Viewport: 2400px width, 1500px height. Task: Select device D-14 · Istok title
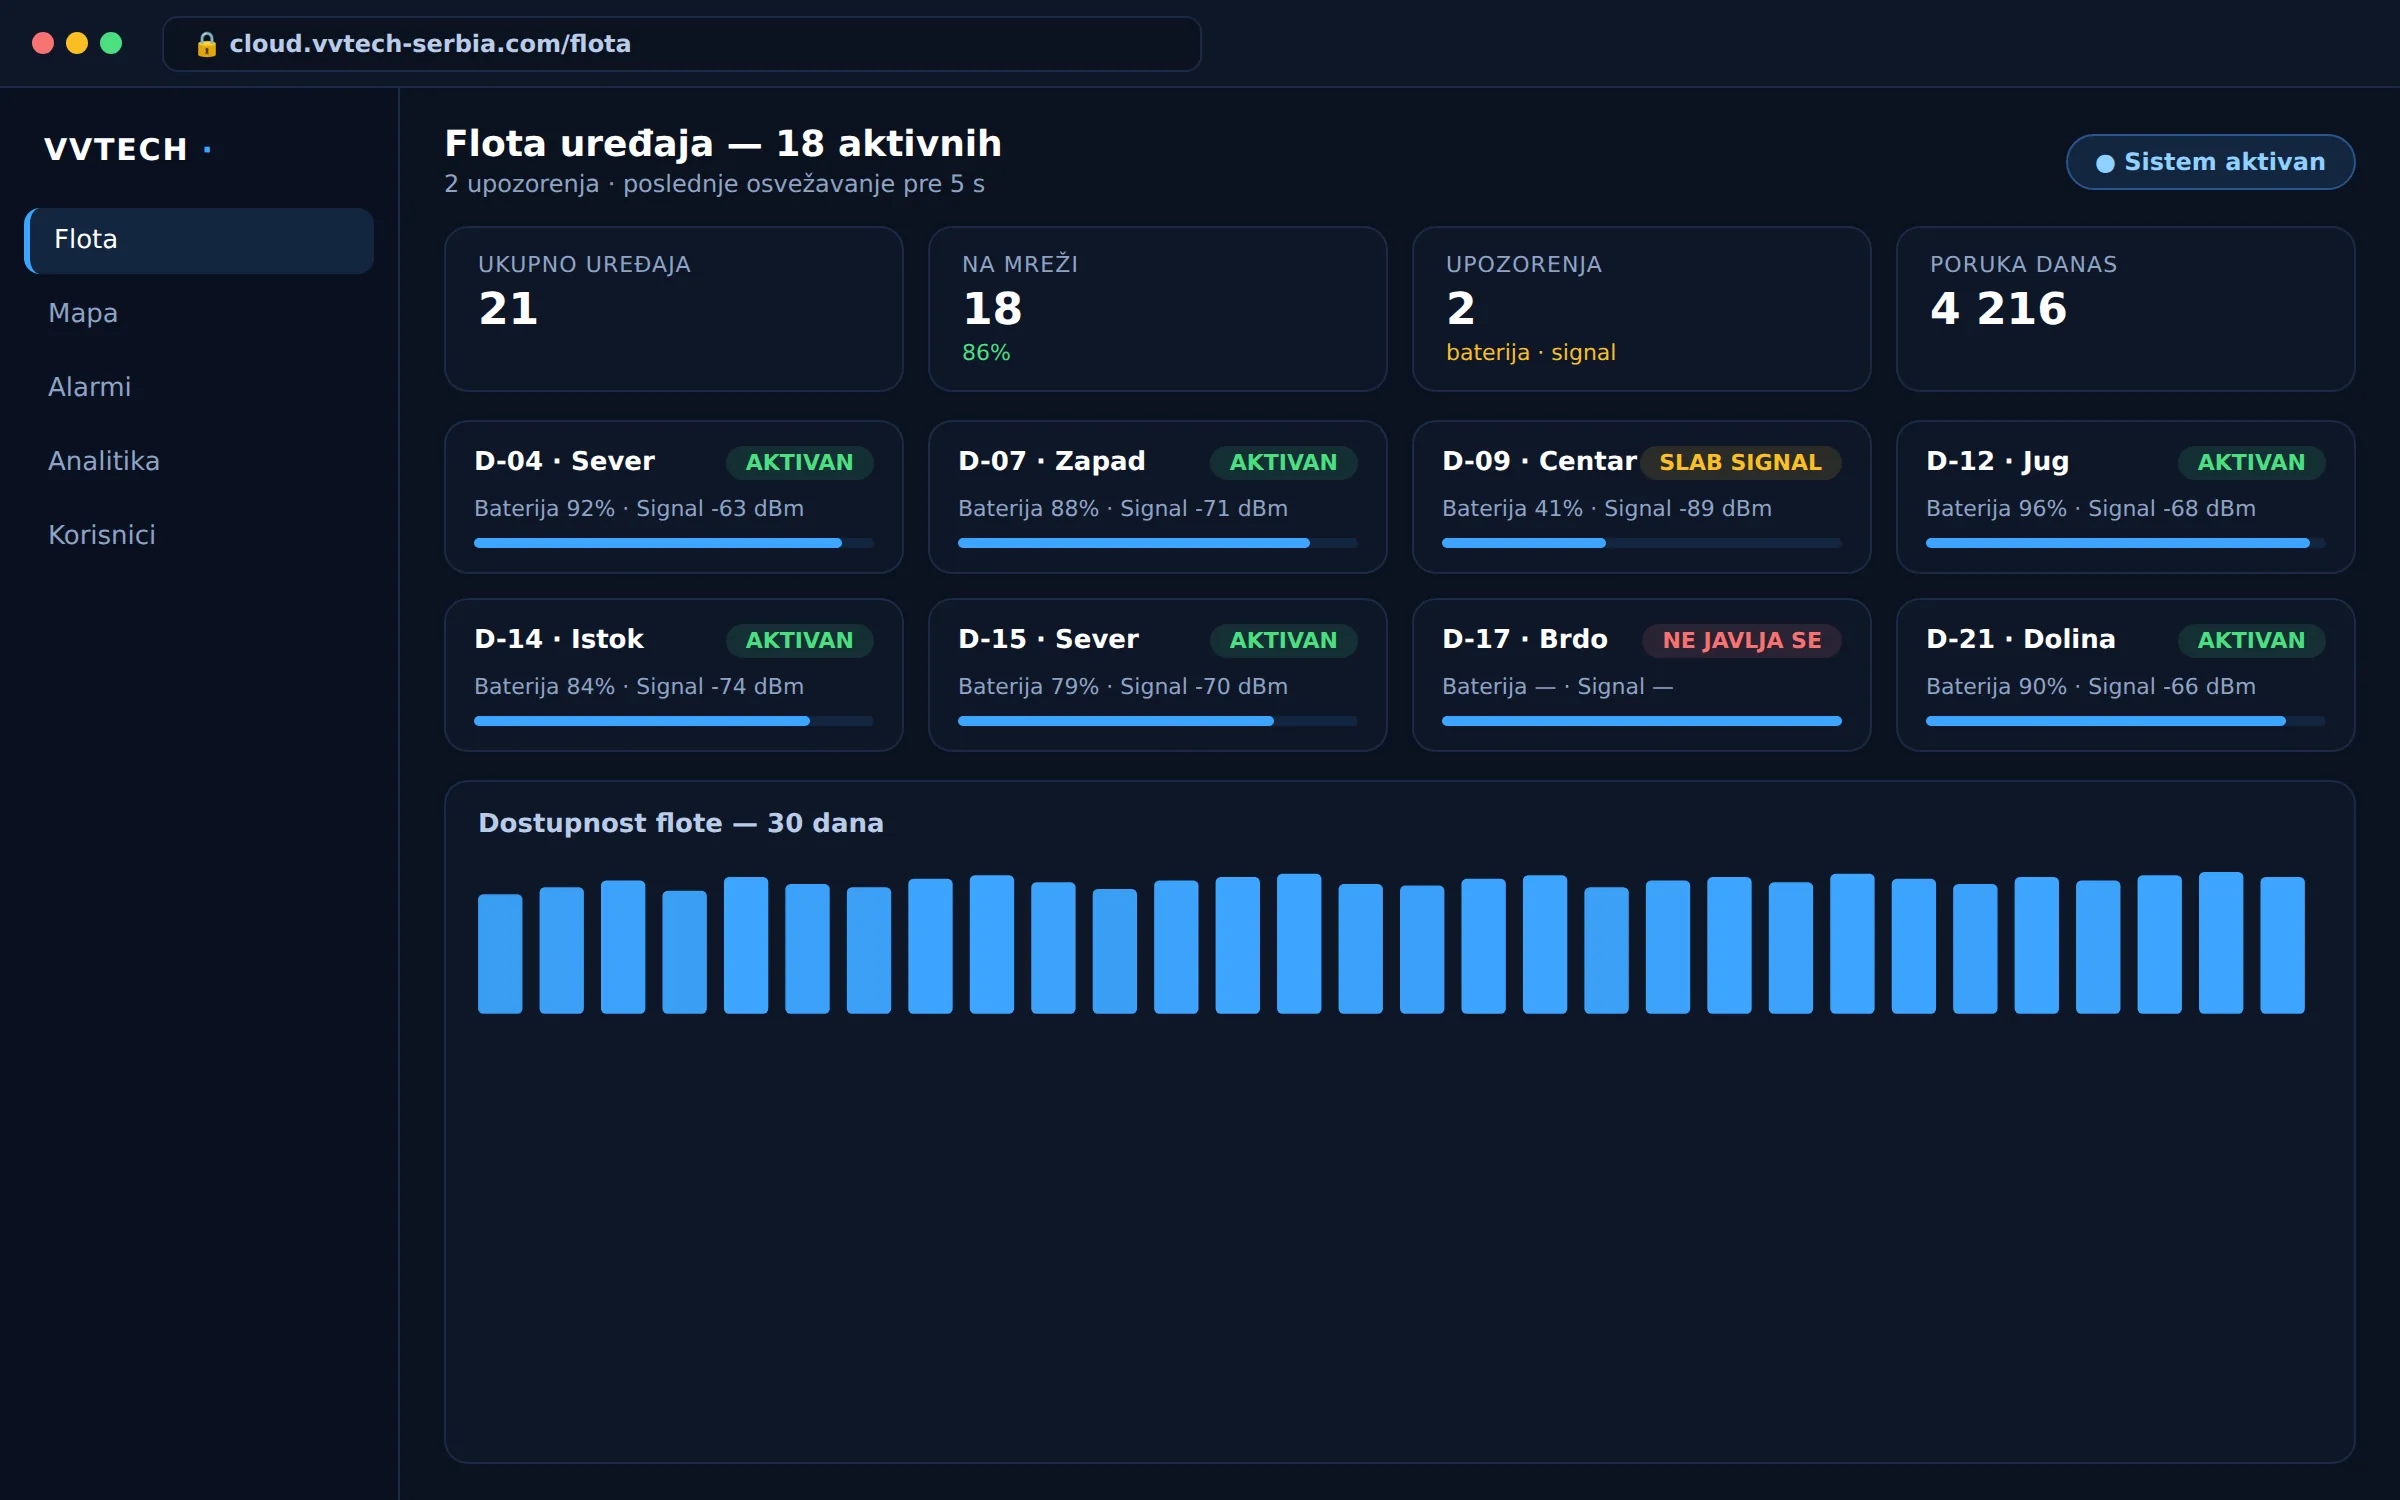tap(559, 639)
